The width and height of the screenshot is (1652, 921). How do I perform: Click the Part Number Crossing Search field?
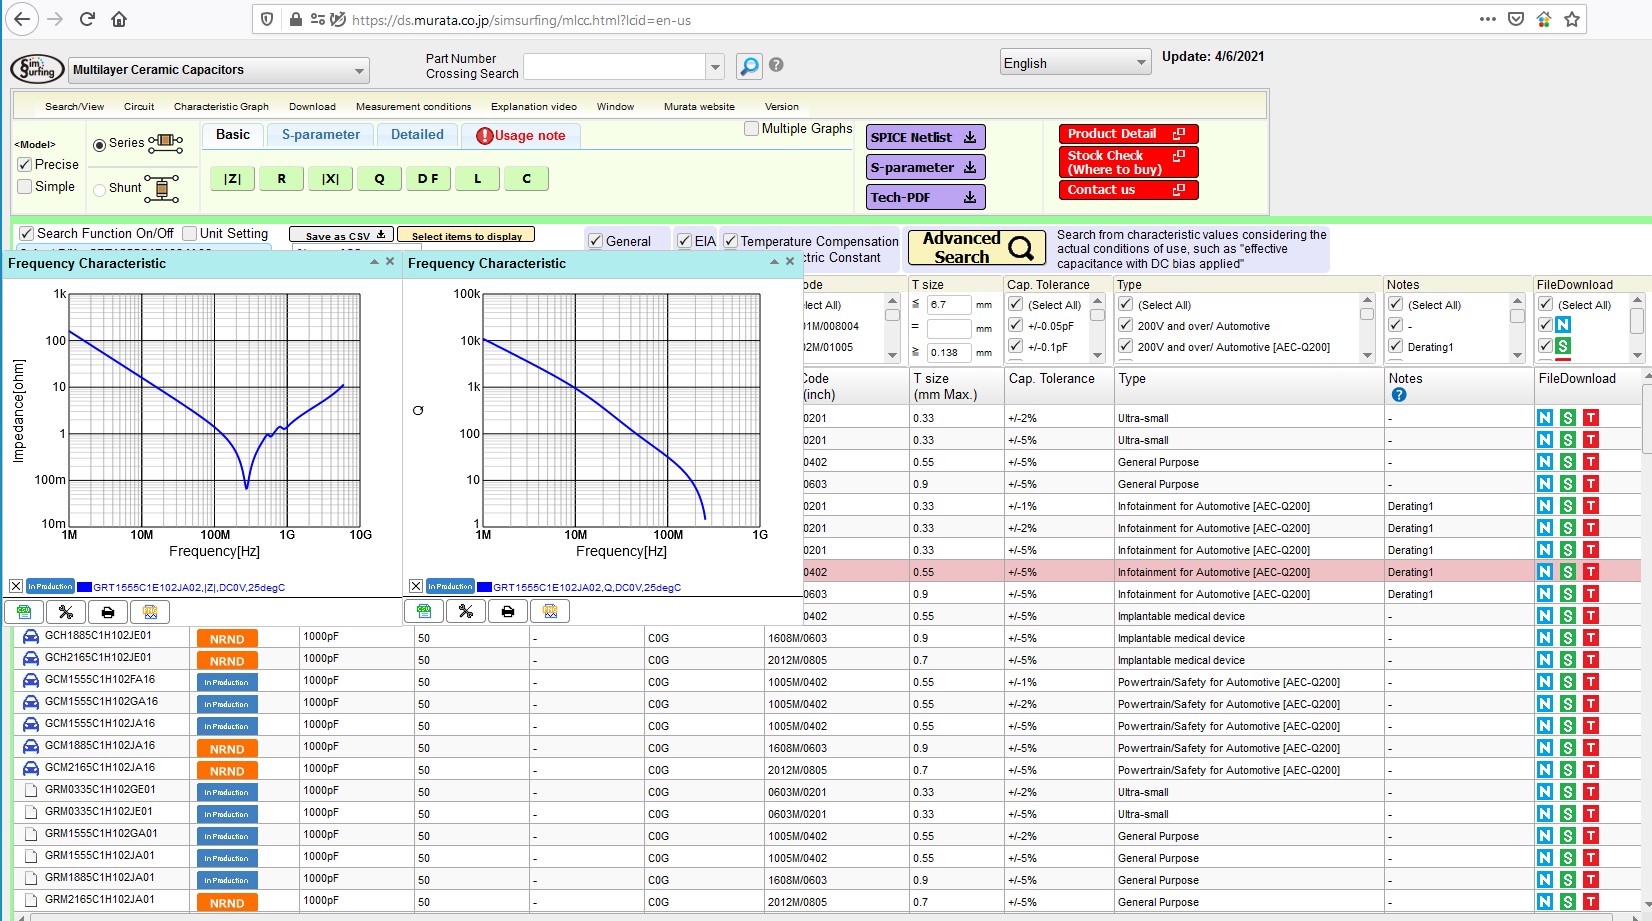tap(614, 67)
